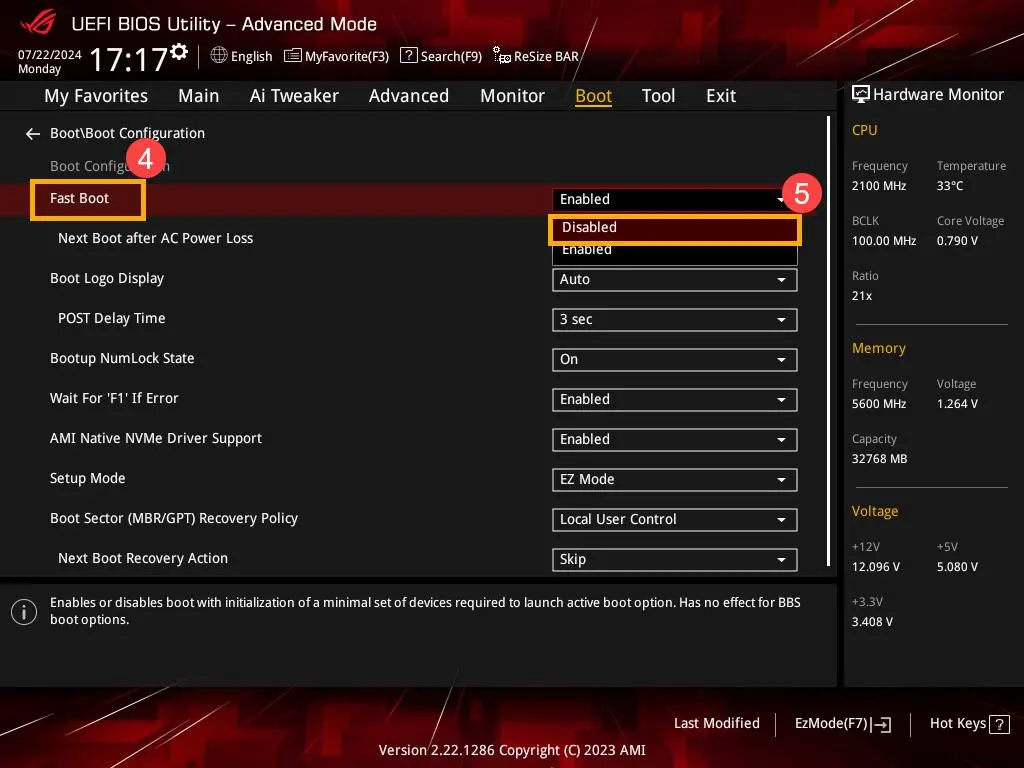Click Version 2.22.1286 copyright text
Screen dimensions: 1024x768
click(x=512, y=750)
